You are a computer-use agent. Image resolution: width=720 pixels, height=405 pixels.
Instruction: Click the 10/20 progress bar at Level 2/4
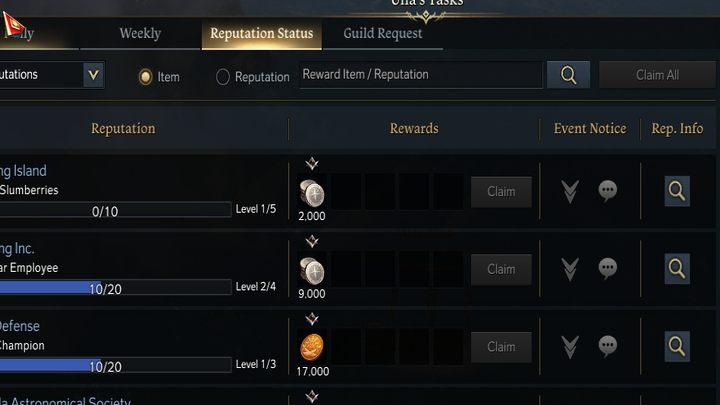coord(115,288)
